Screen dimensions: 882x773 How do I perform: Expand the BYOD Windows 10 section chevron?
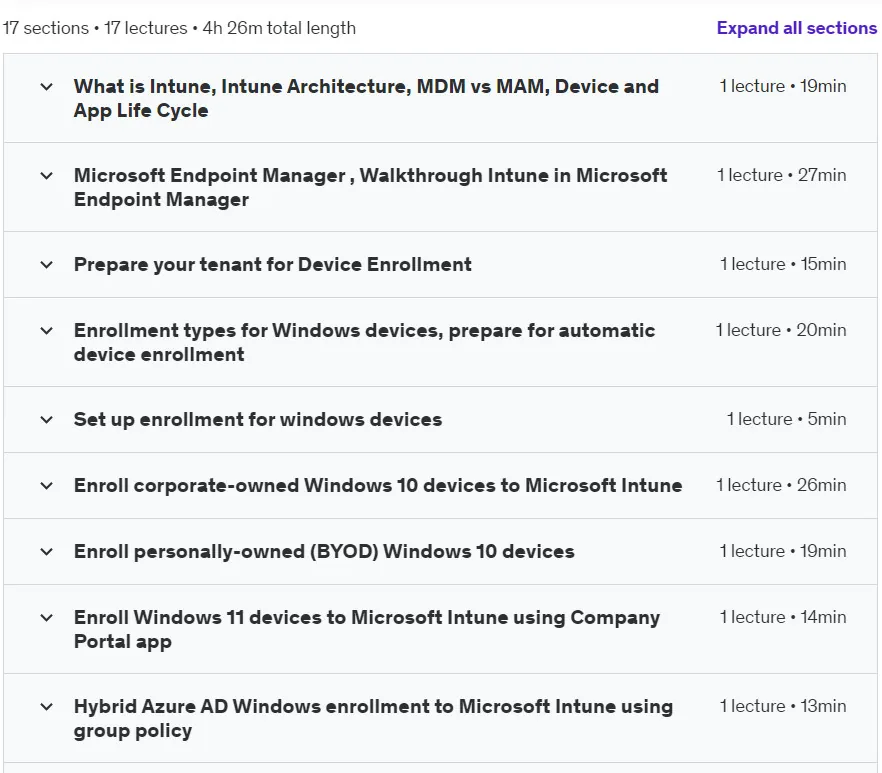47,551
